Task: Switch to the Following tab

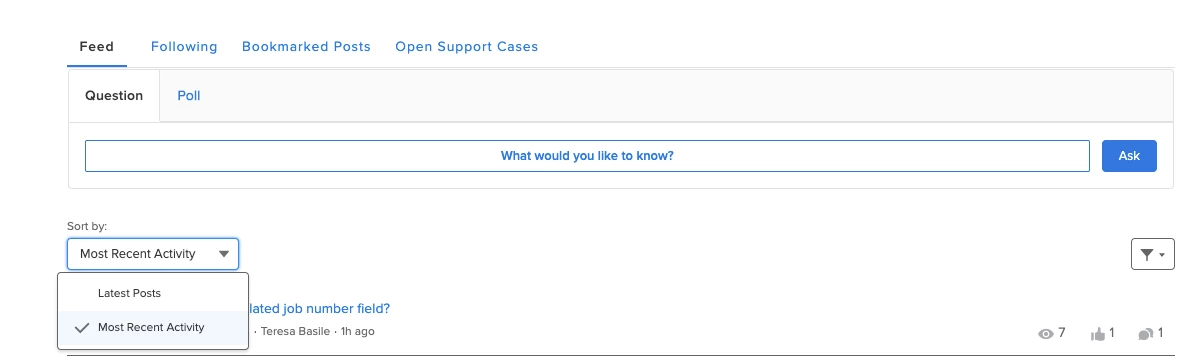Action: pos(184,46)
